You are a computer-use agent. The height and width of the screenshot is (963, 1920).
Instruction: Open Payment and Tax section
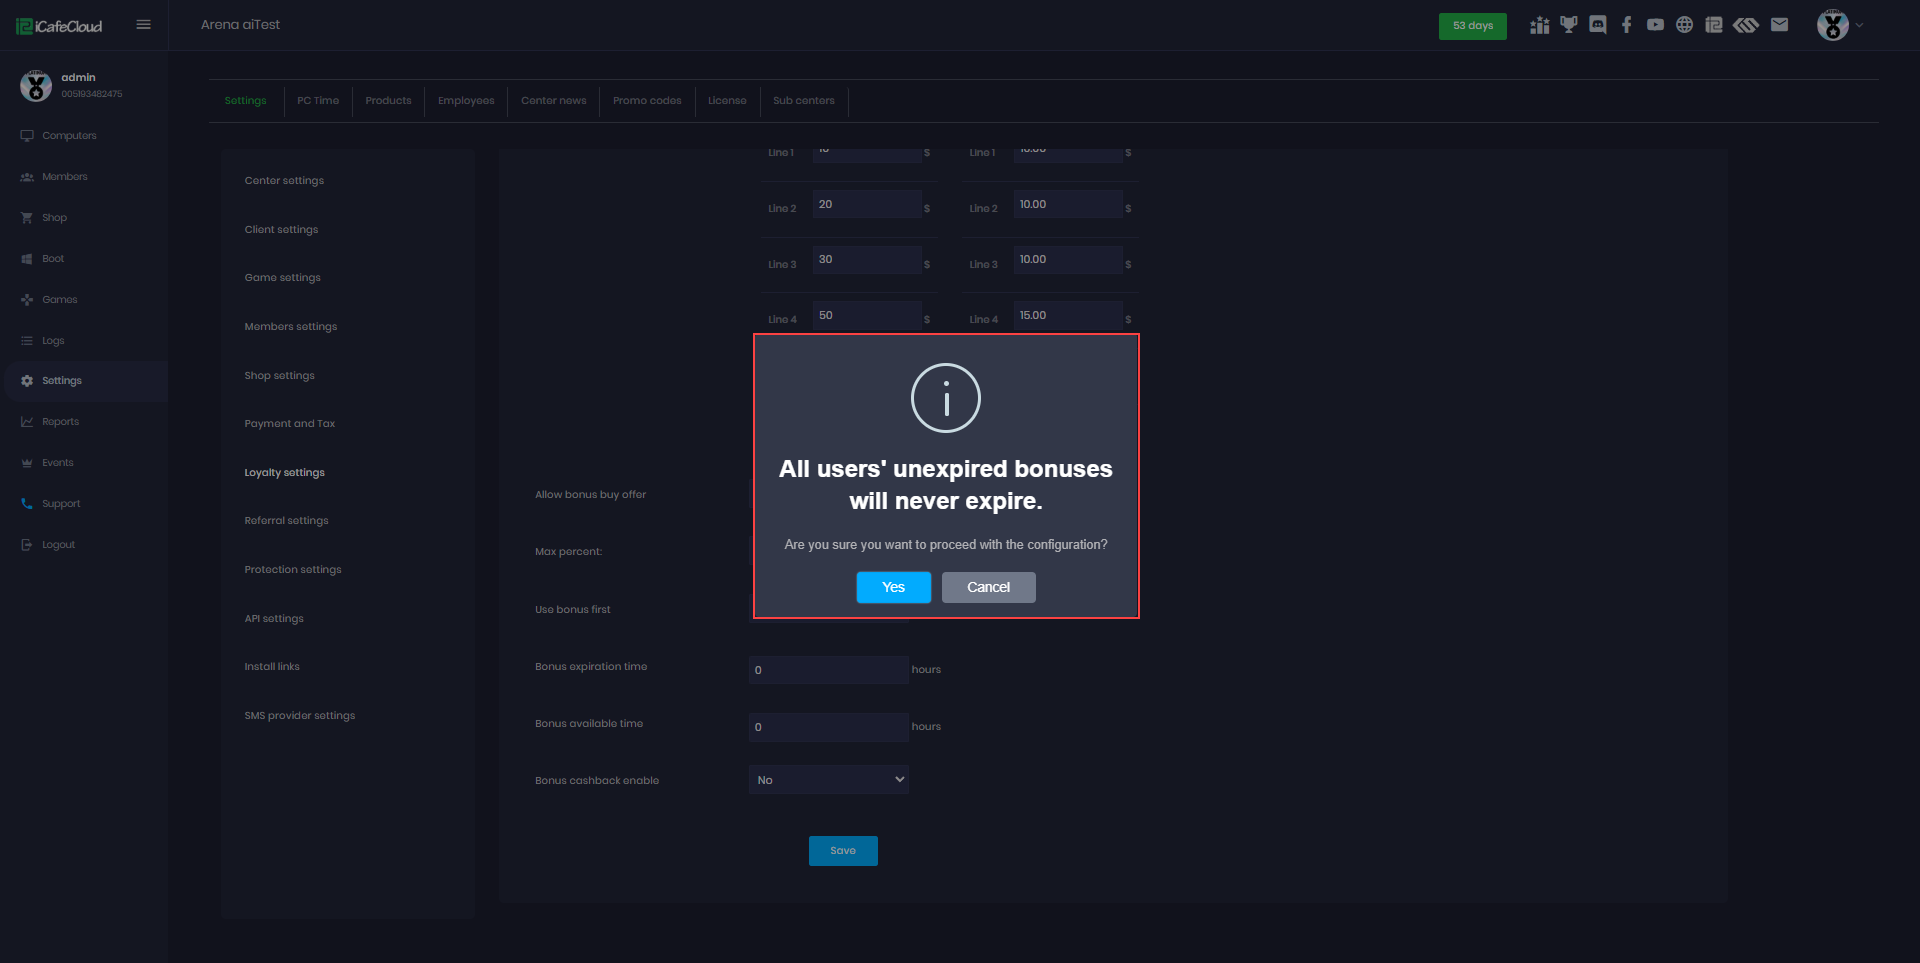pyautogui.click(x=290, y=424)
